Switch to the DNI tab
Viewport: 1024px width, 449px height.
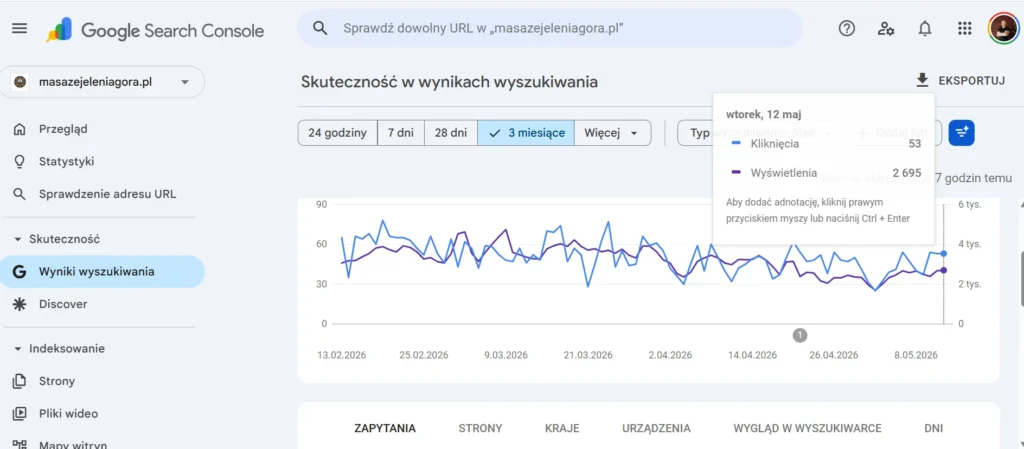[933, 429]
